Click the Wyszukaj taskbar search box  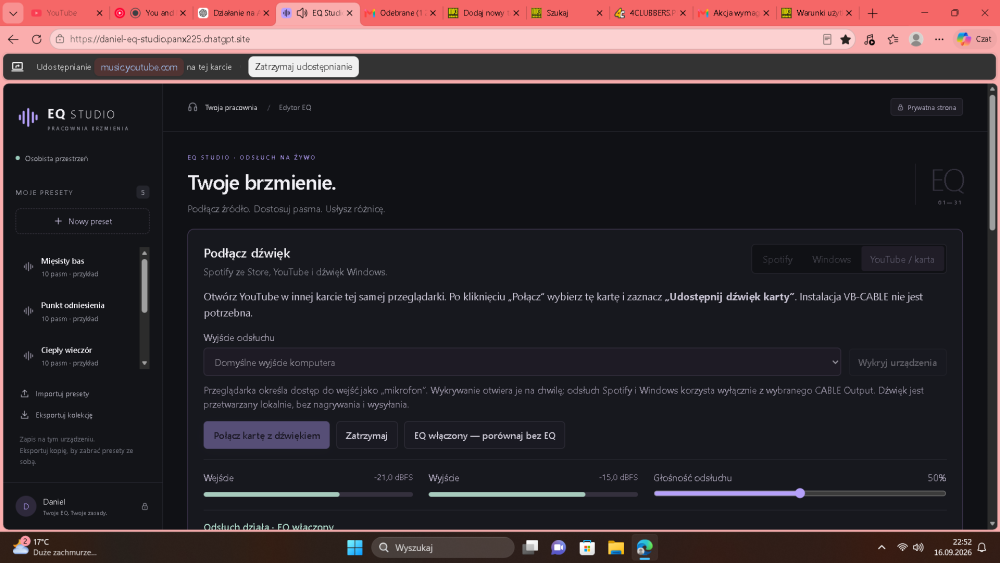click(x=443, y=547)
